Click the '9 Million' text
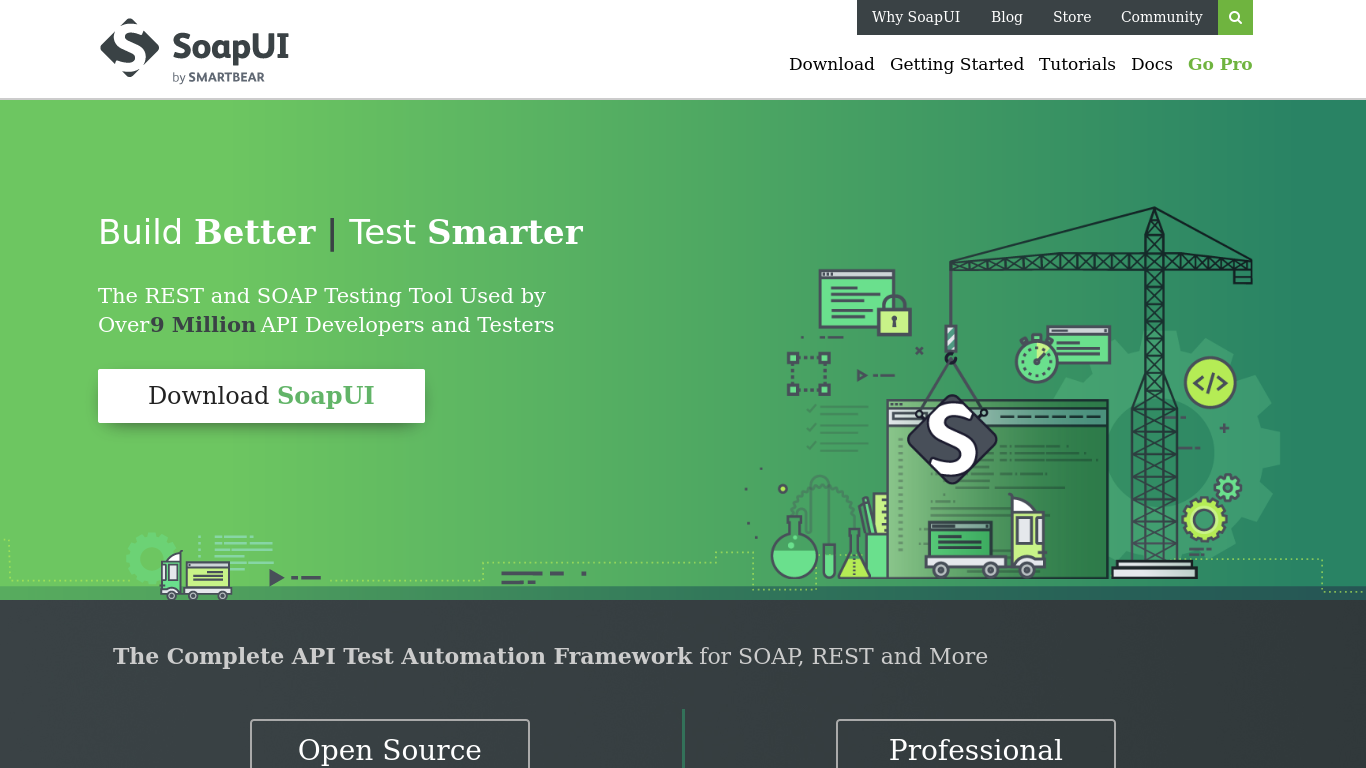1366x768 pixels. click(x=203, y=325)
